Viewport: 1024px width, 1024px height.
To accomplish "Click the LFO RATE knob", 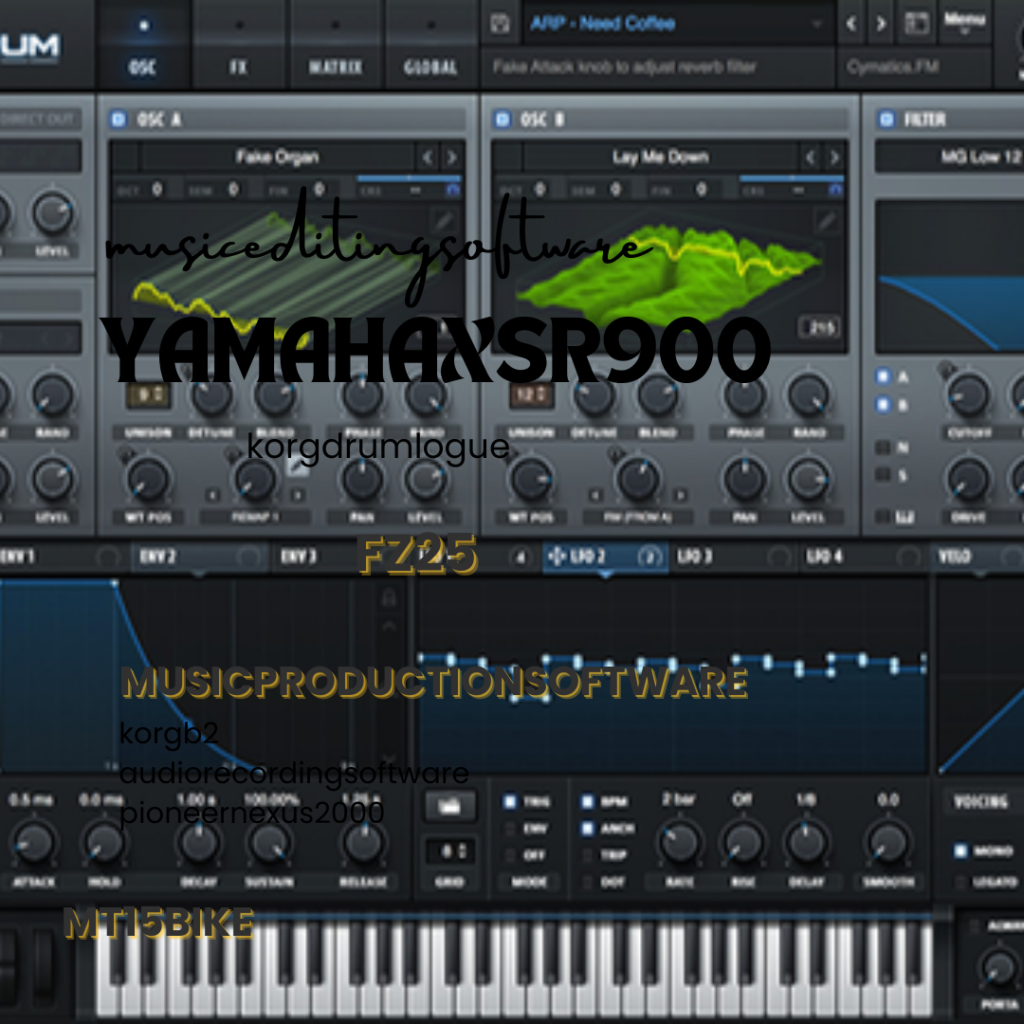I will 679,842.
